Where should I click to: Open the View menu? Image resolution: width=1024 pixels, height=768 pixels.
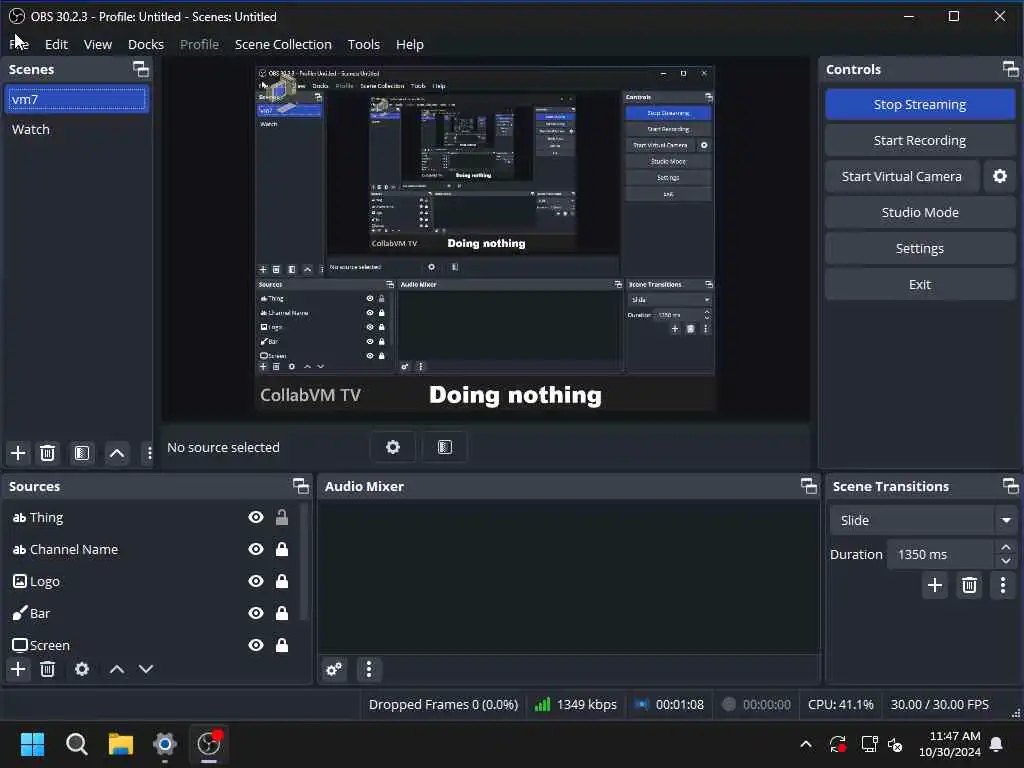click(x=98, y=44)
